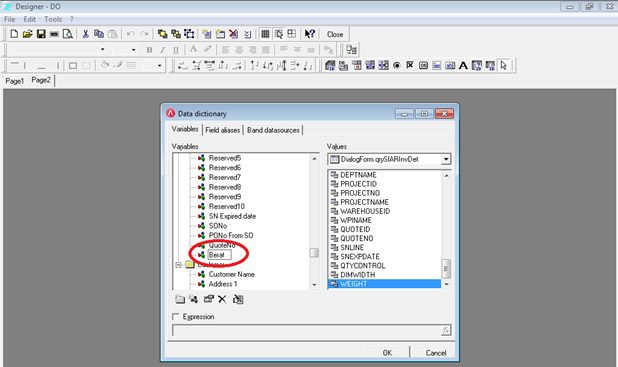This screenshot has width=618, height=367.
Task: Switch to the Band datasources tab
Action: pyautogui.click(x=273, y=130)
